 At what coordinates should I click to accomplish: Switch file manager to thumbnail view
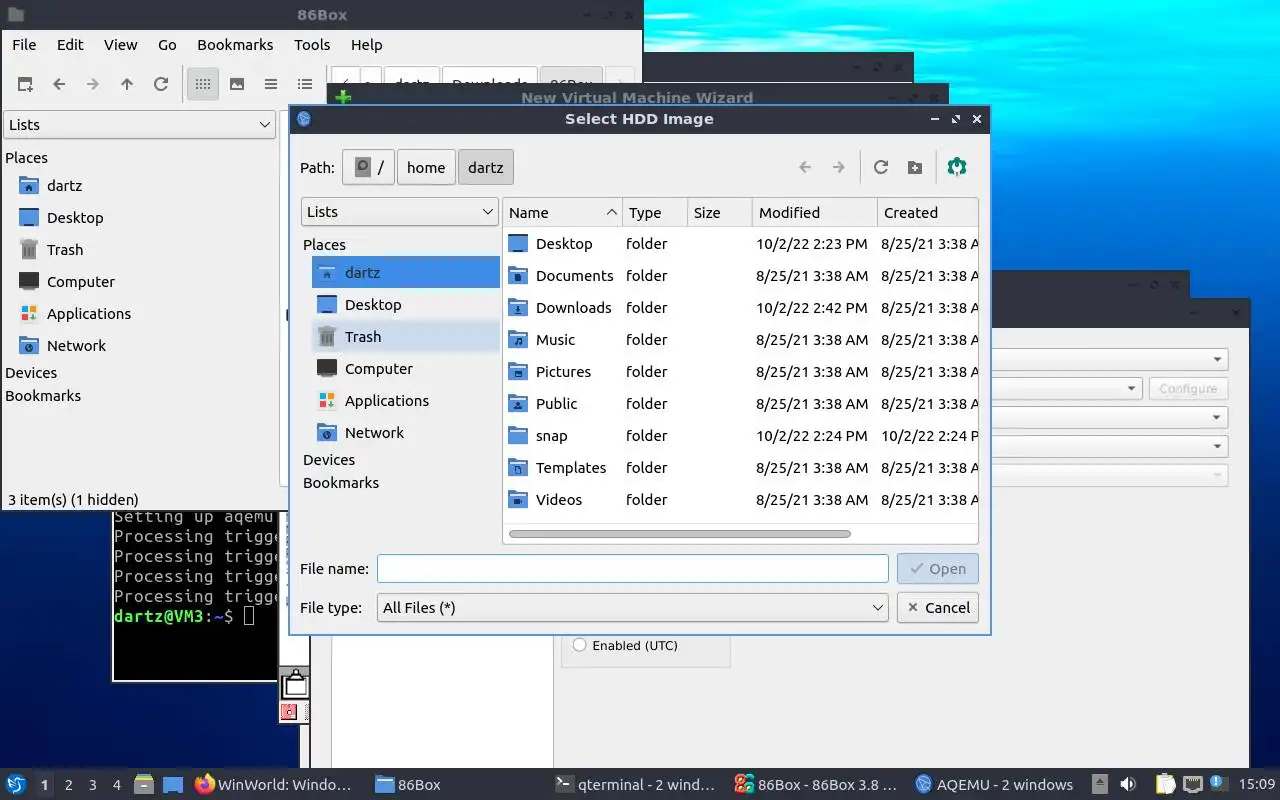click(x=237, y=85)
